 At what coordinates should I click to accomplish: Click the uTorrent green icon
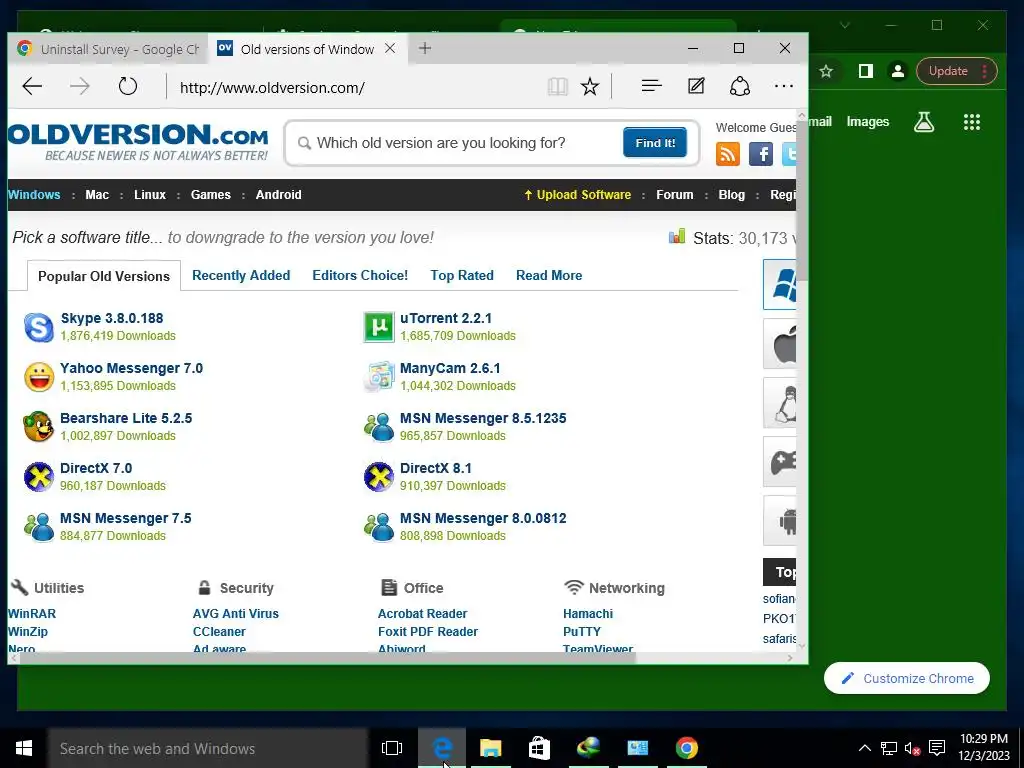[x=379, y=327]
